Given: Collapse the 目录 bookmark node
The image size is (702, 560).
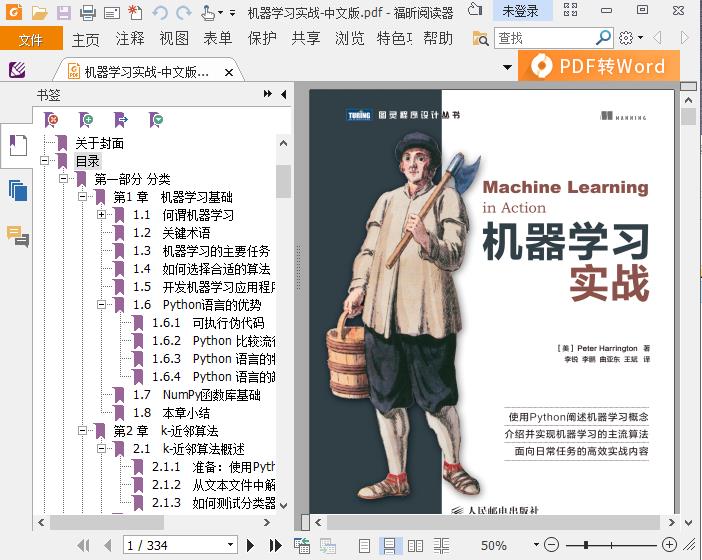Looking at the screenshot, I should pyautogui.click(x=44, y=160).
